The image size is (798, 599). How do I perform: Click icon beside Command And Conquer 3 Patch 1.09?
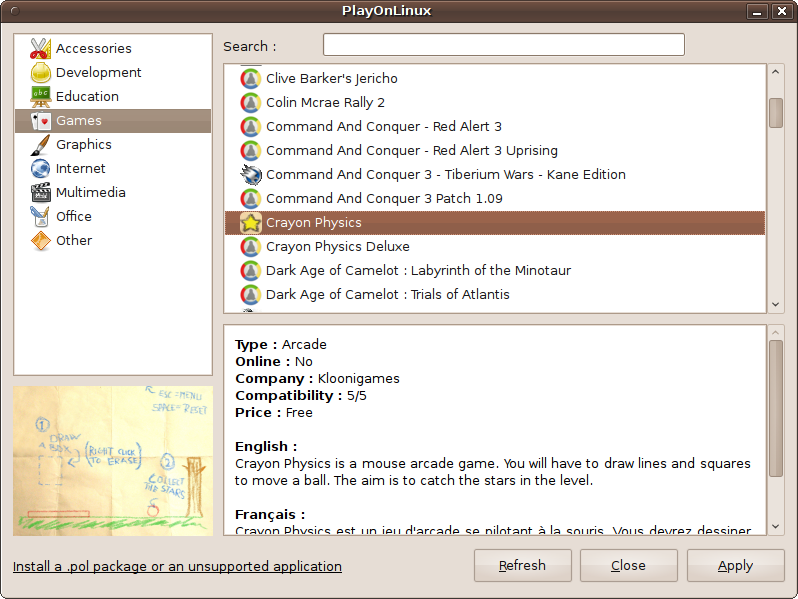pyautogui.click(x=250, y=198)
